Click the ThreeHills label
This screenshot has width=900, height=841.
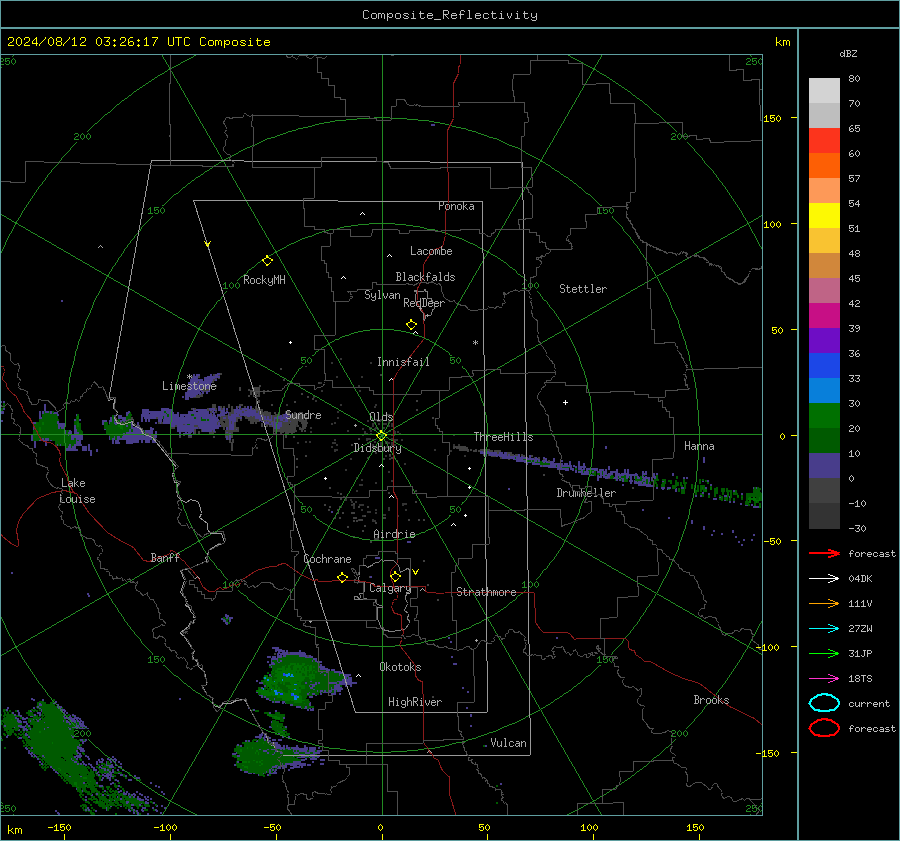503,437
